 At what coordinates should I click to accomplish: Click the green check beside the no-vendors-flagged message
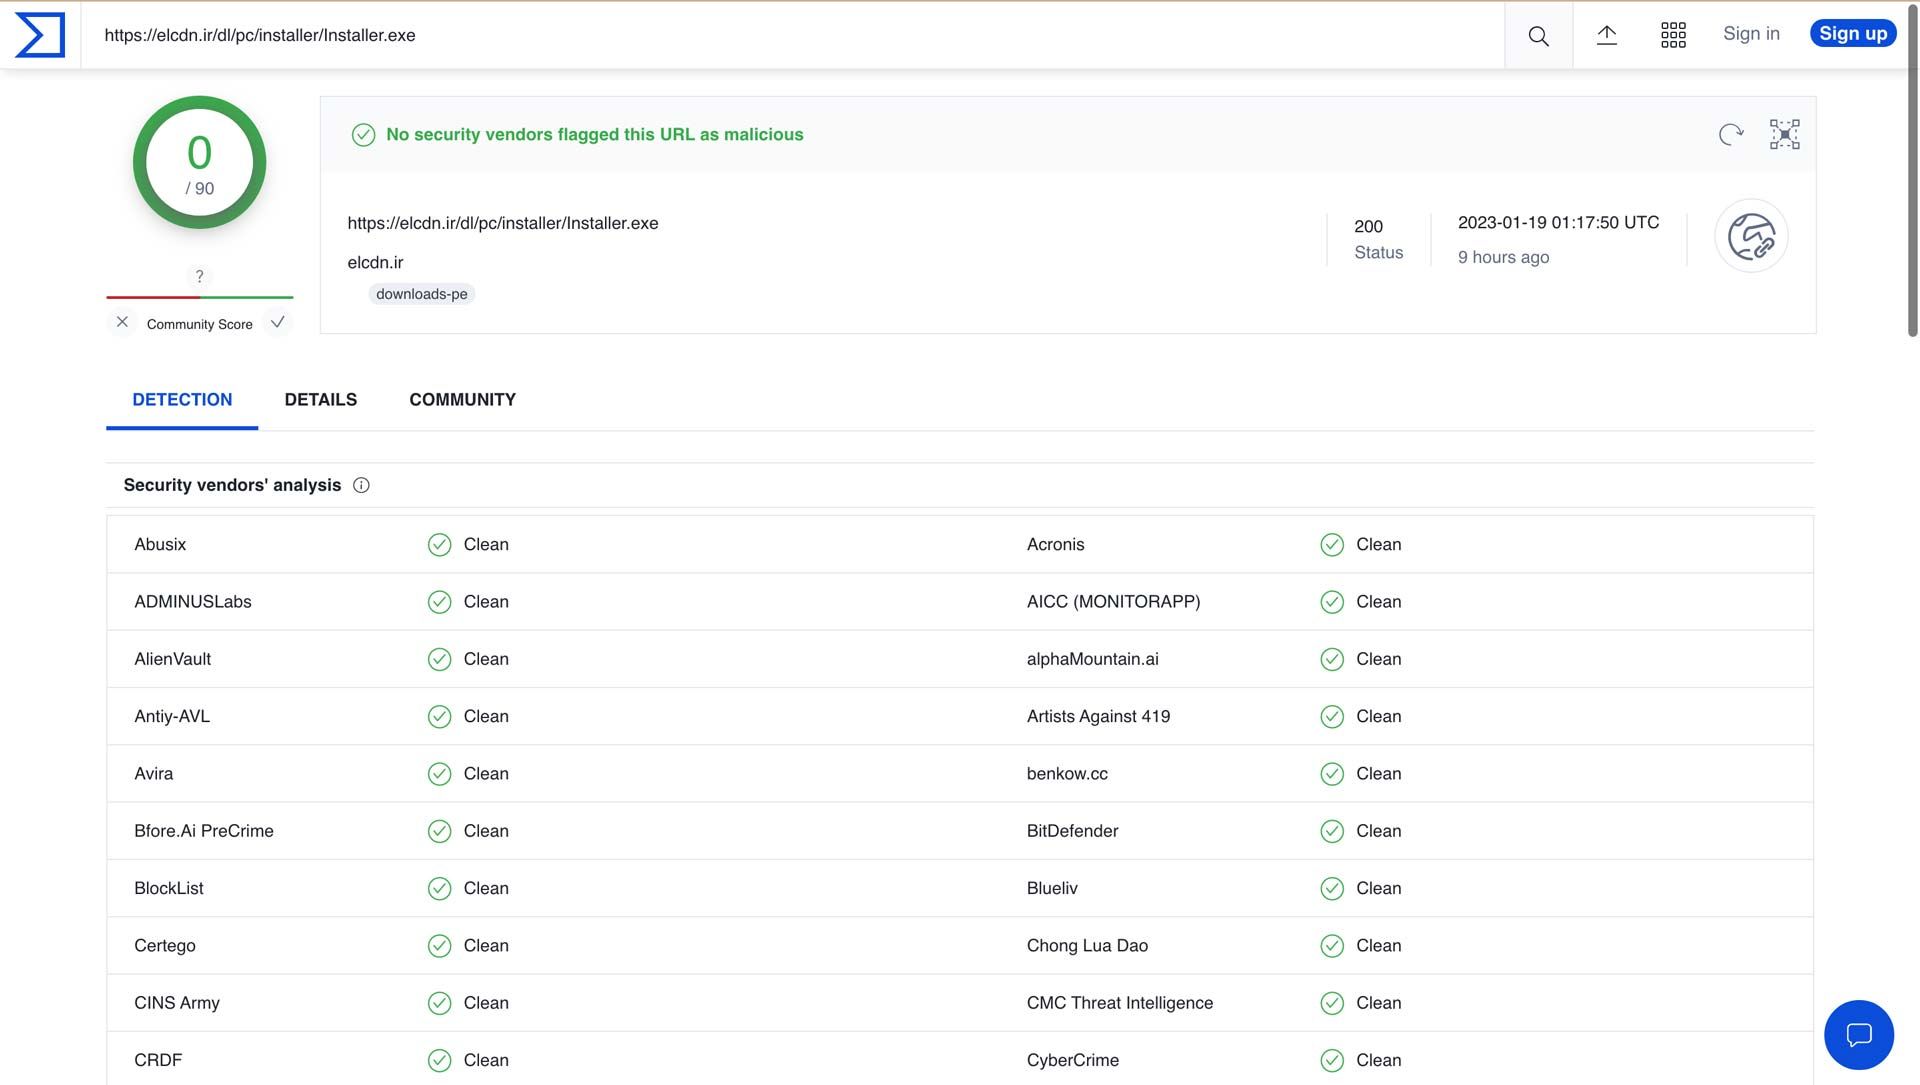pyautogui.click(x=363, y=135)
